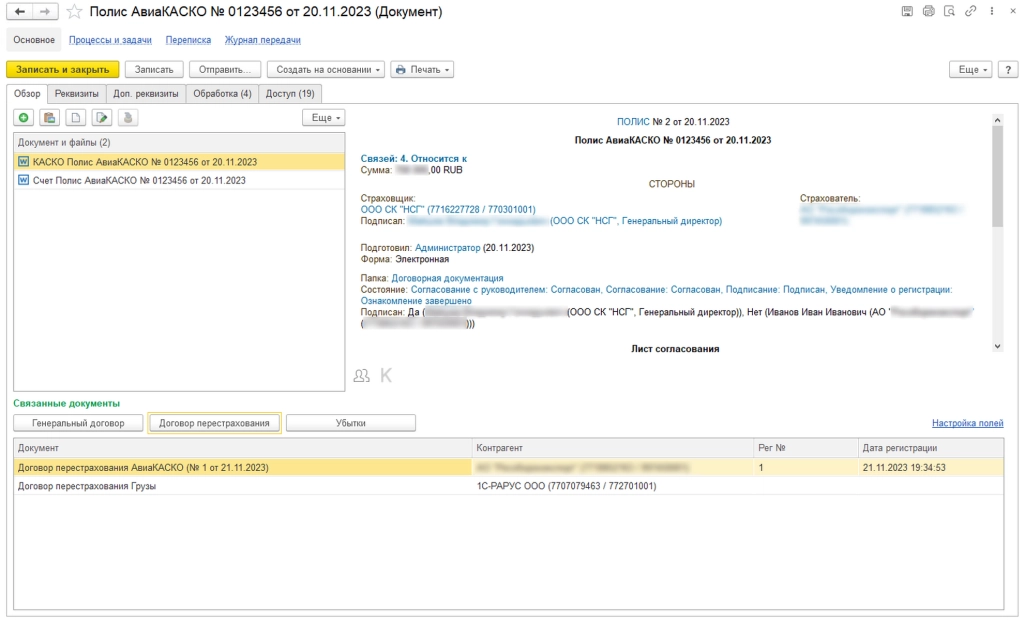Open the 'Настройка полей' link
The height and width of the screenshot is (620, 1024).
tap(967, 423)
